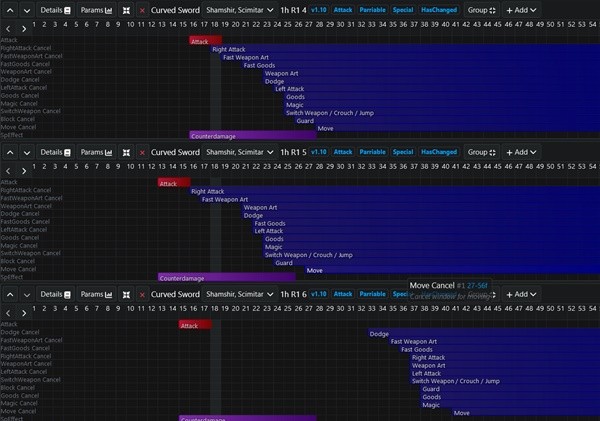The width and height of the screenshot is (600, 421).
Task: Open Shamshir, Scimitar dropdown in first panel
Action: [239, 10]
